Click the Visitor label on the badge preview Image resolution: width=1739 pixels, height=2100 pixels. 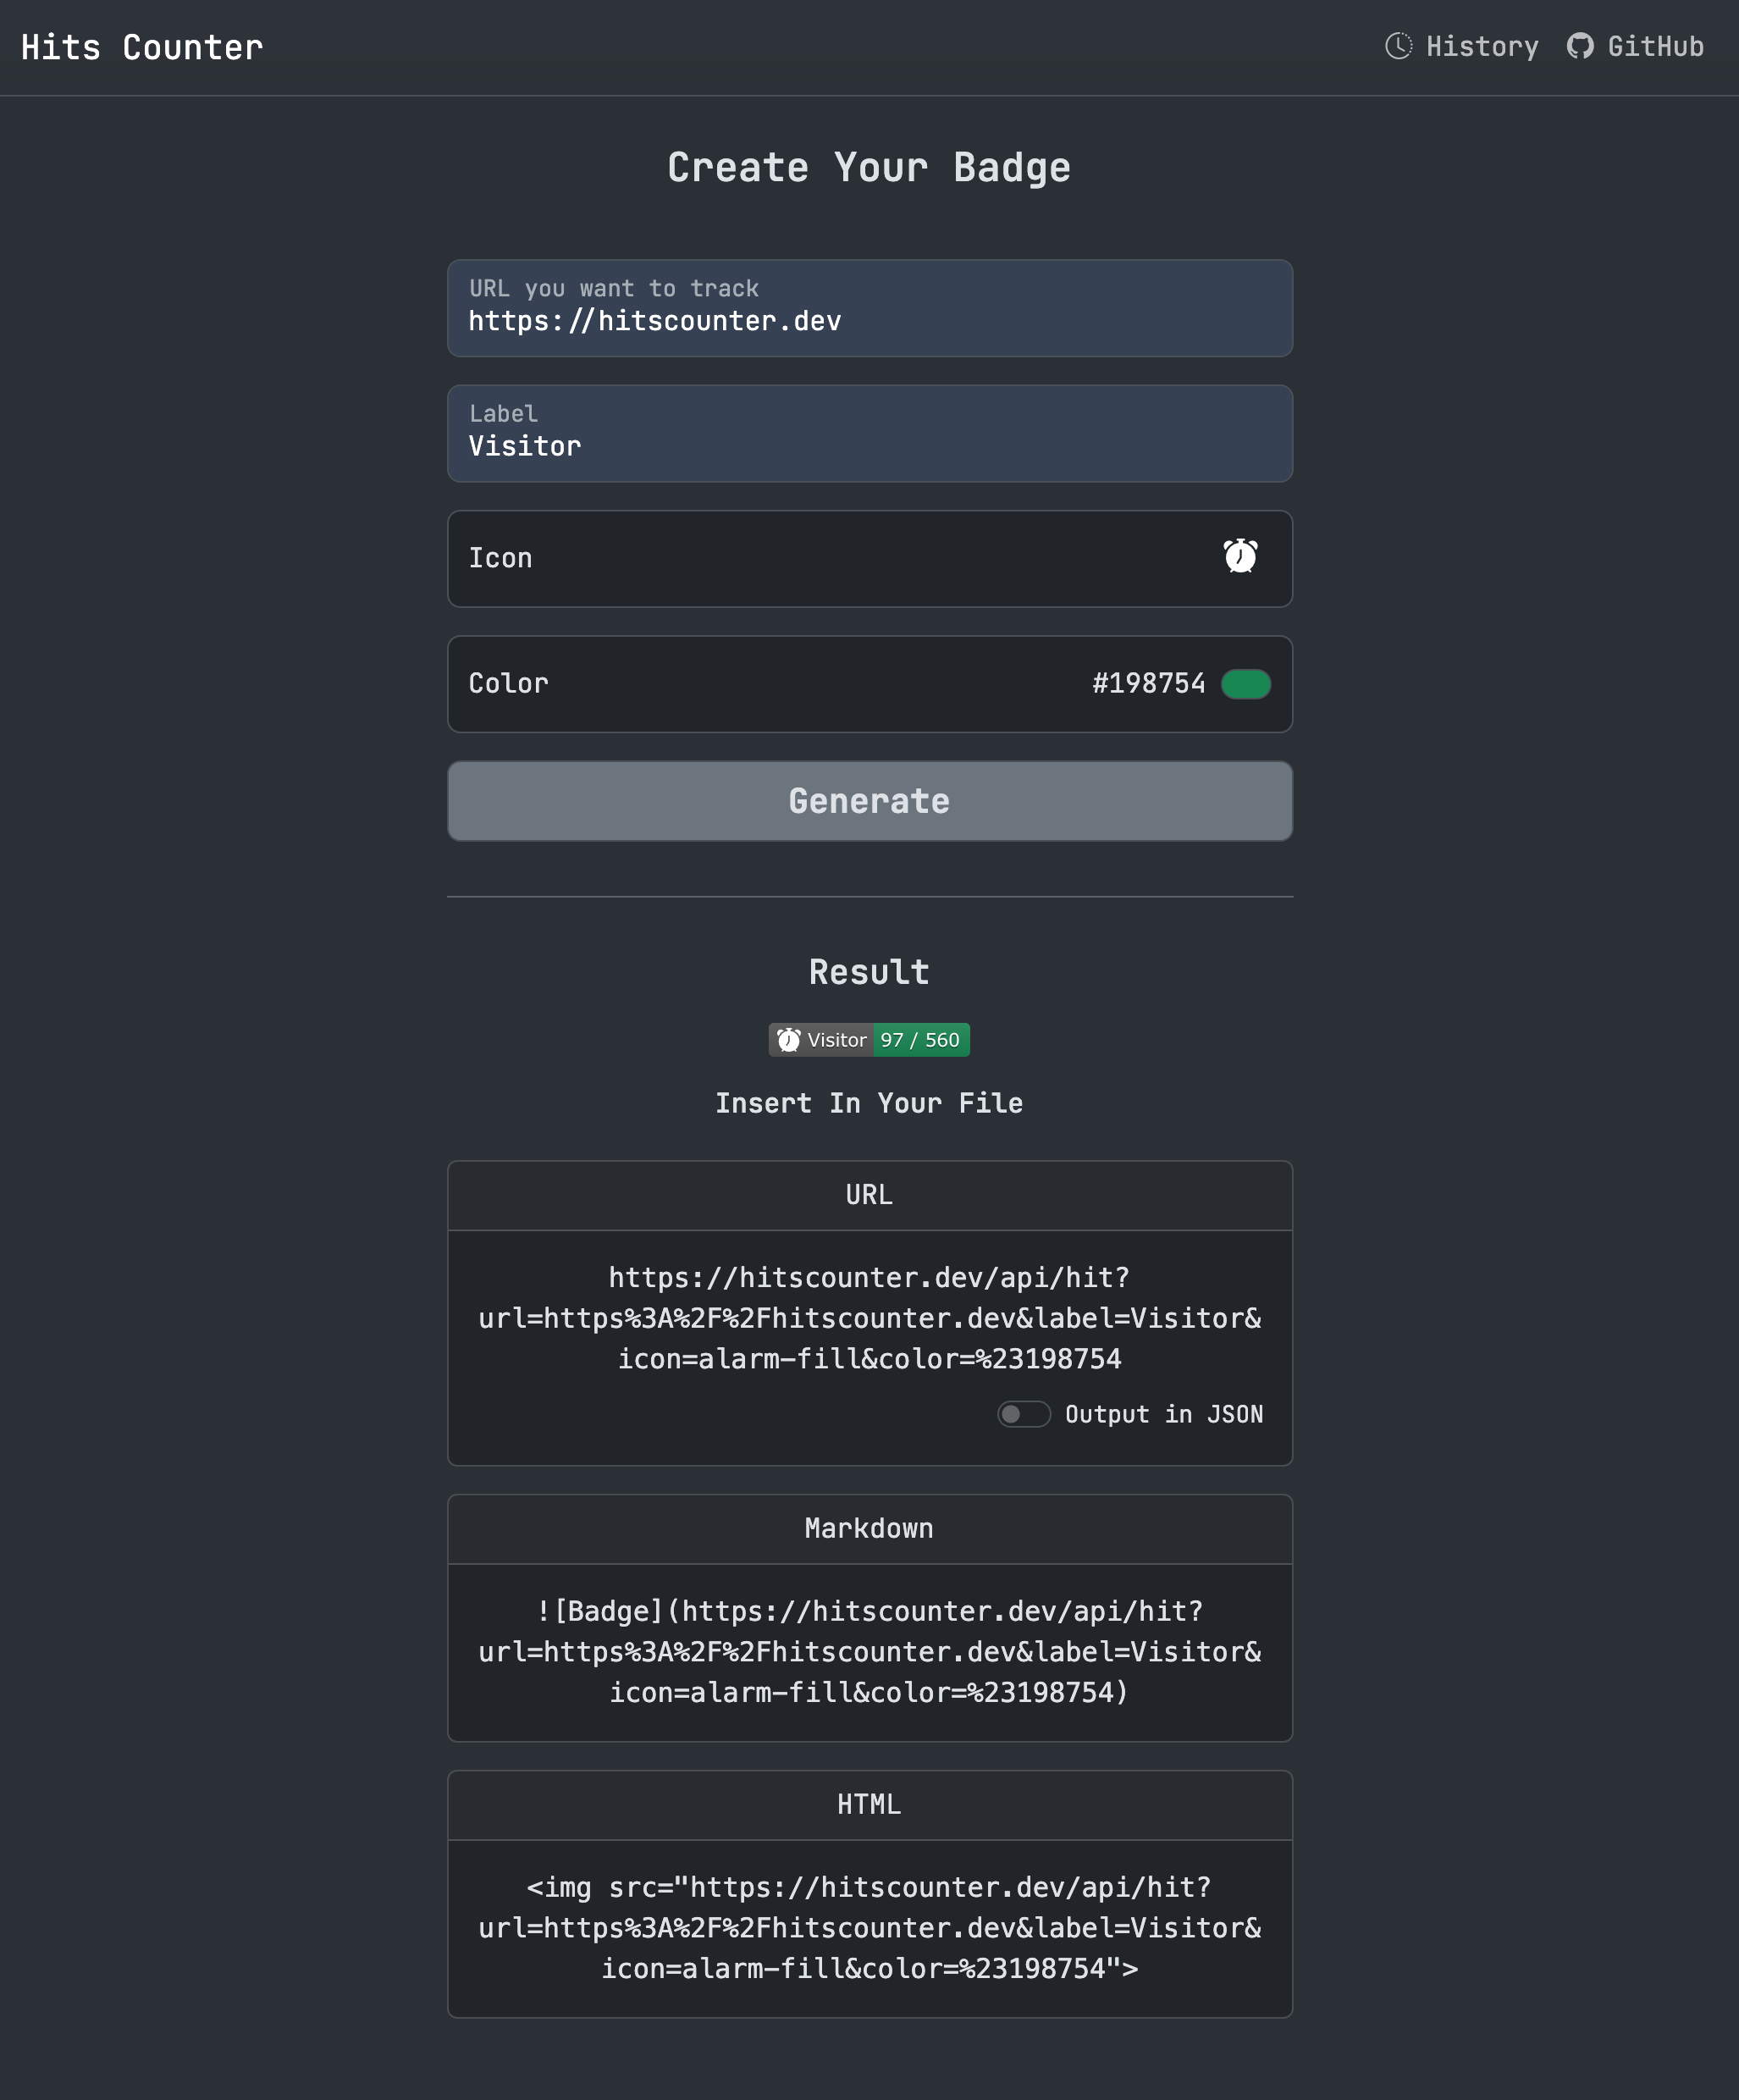tap(837, 1039)
